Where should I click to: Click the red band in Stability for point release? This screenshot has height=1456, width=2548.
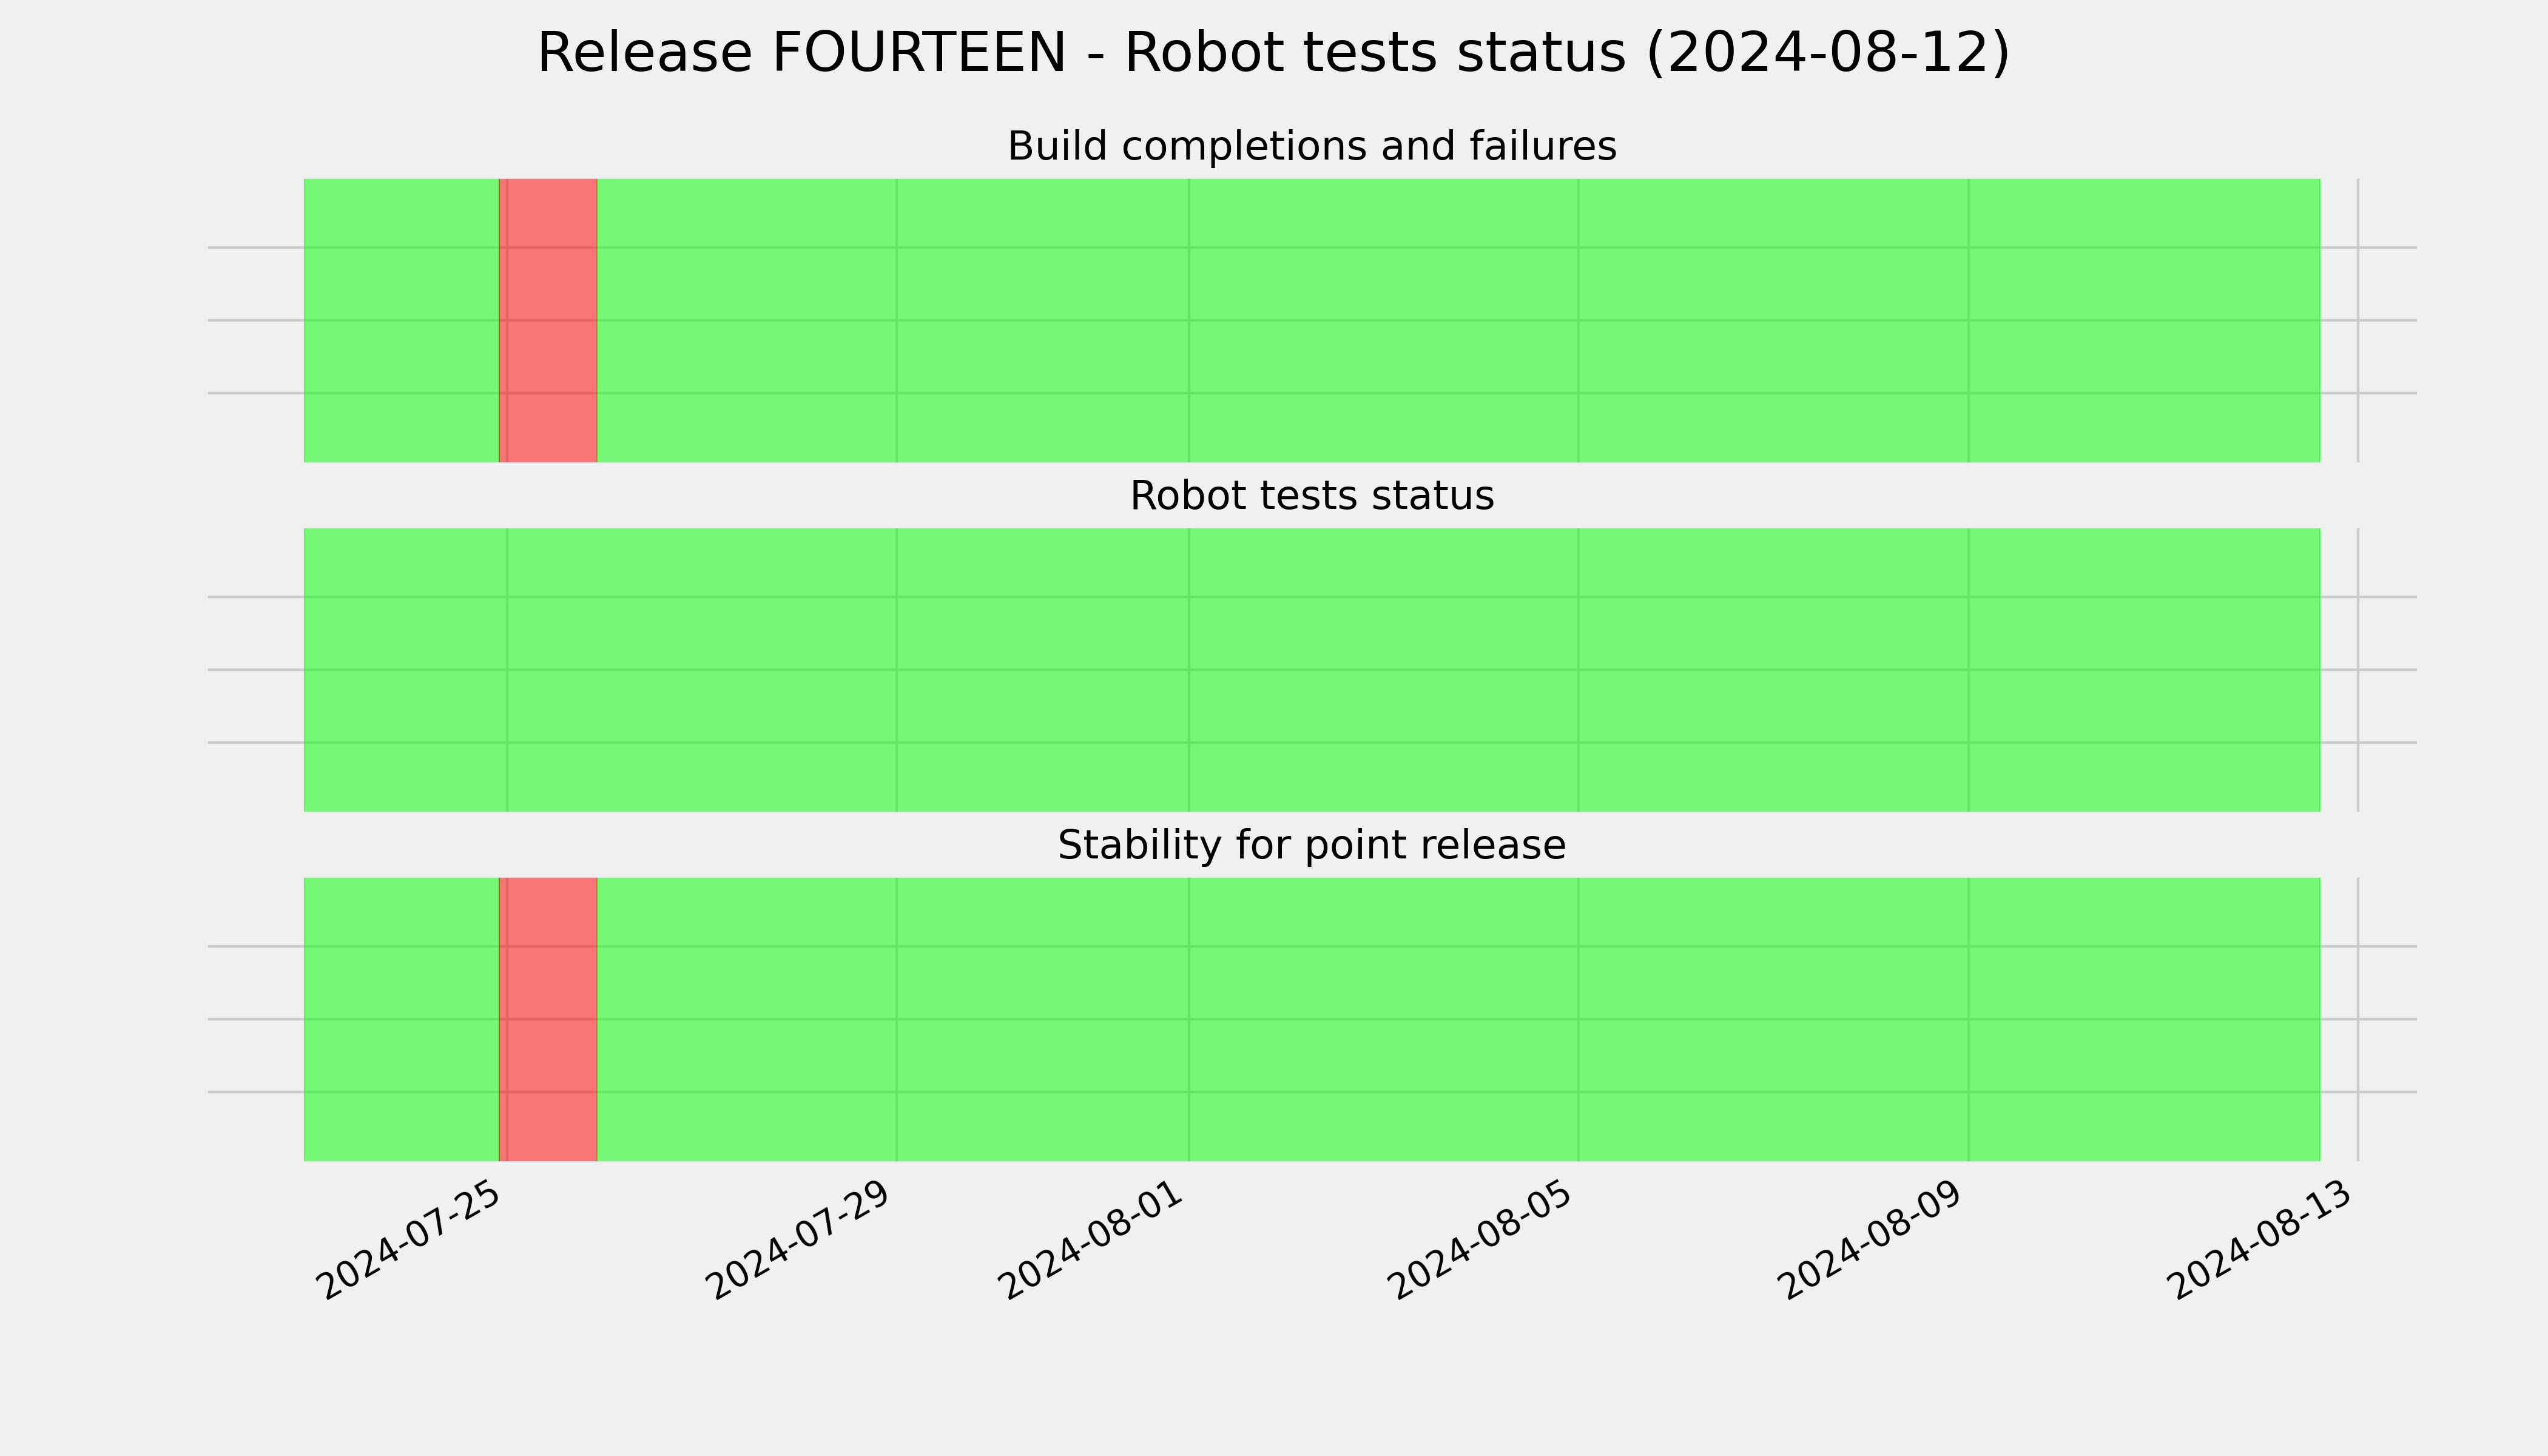[548, 1019]
